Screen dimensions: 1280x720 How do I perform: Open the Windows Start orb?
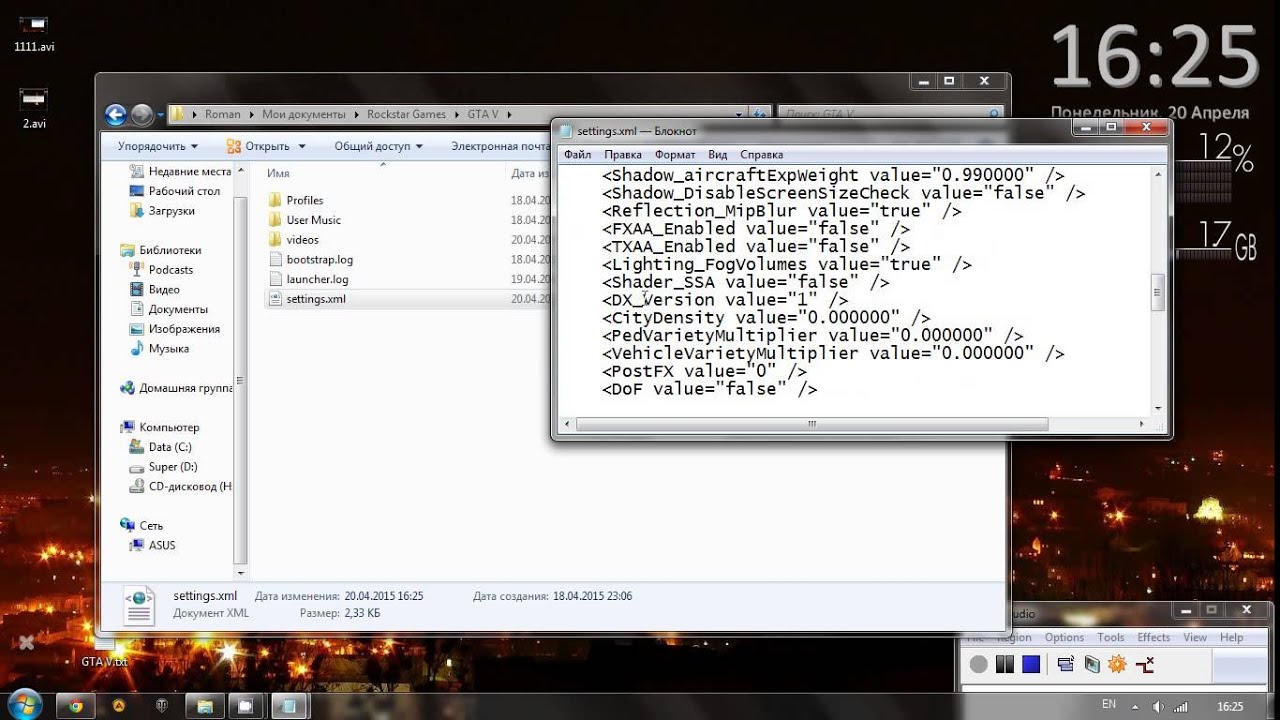click(24, 704)
